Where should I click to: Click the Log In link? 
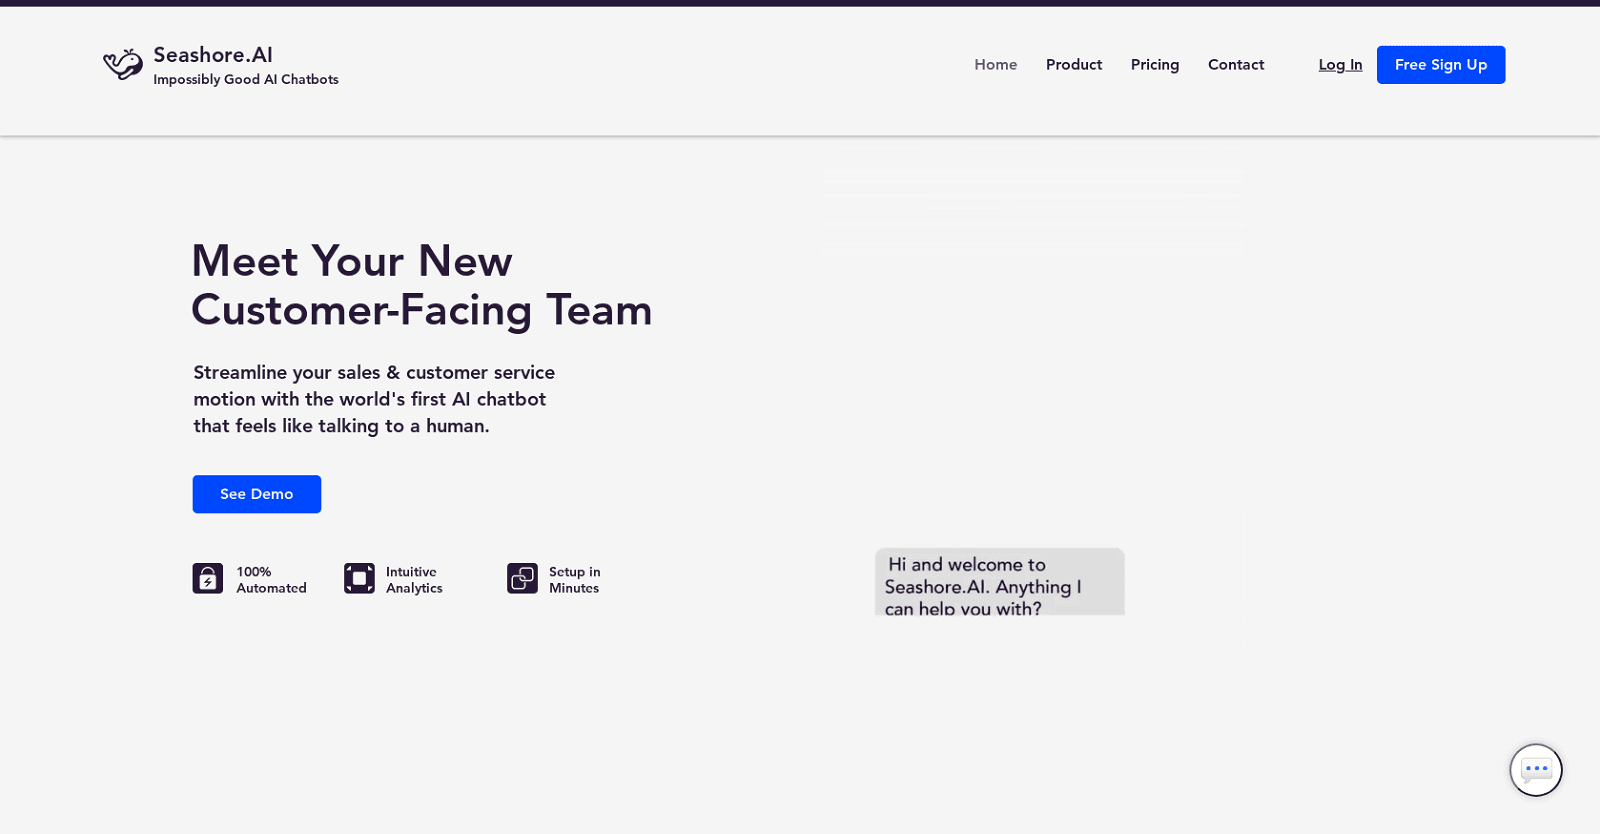pos(1340,65)
